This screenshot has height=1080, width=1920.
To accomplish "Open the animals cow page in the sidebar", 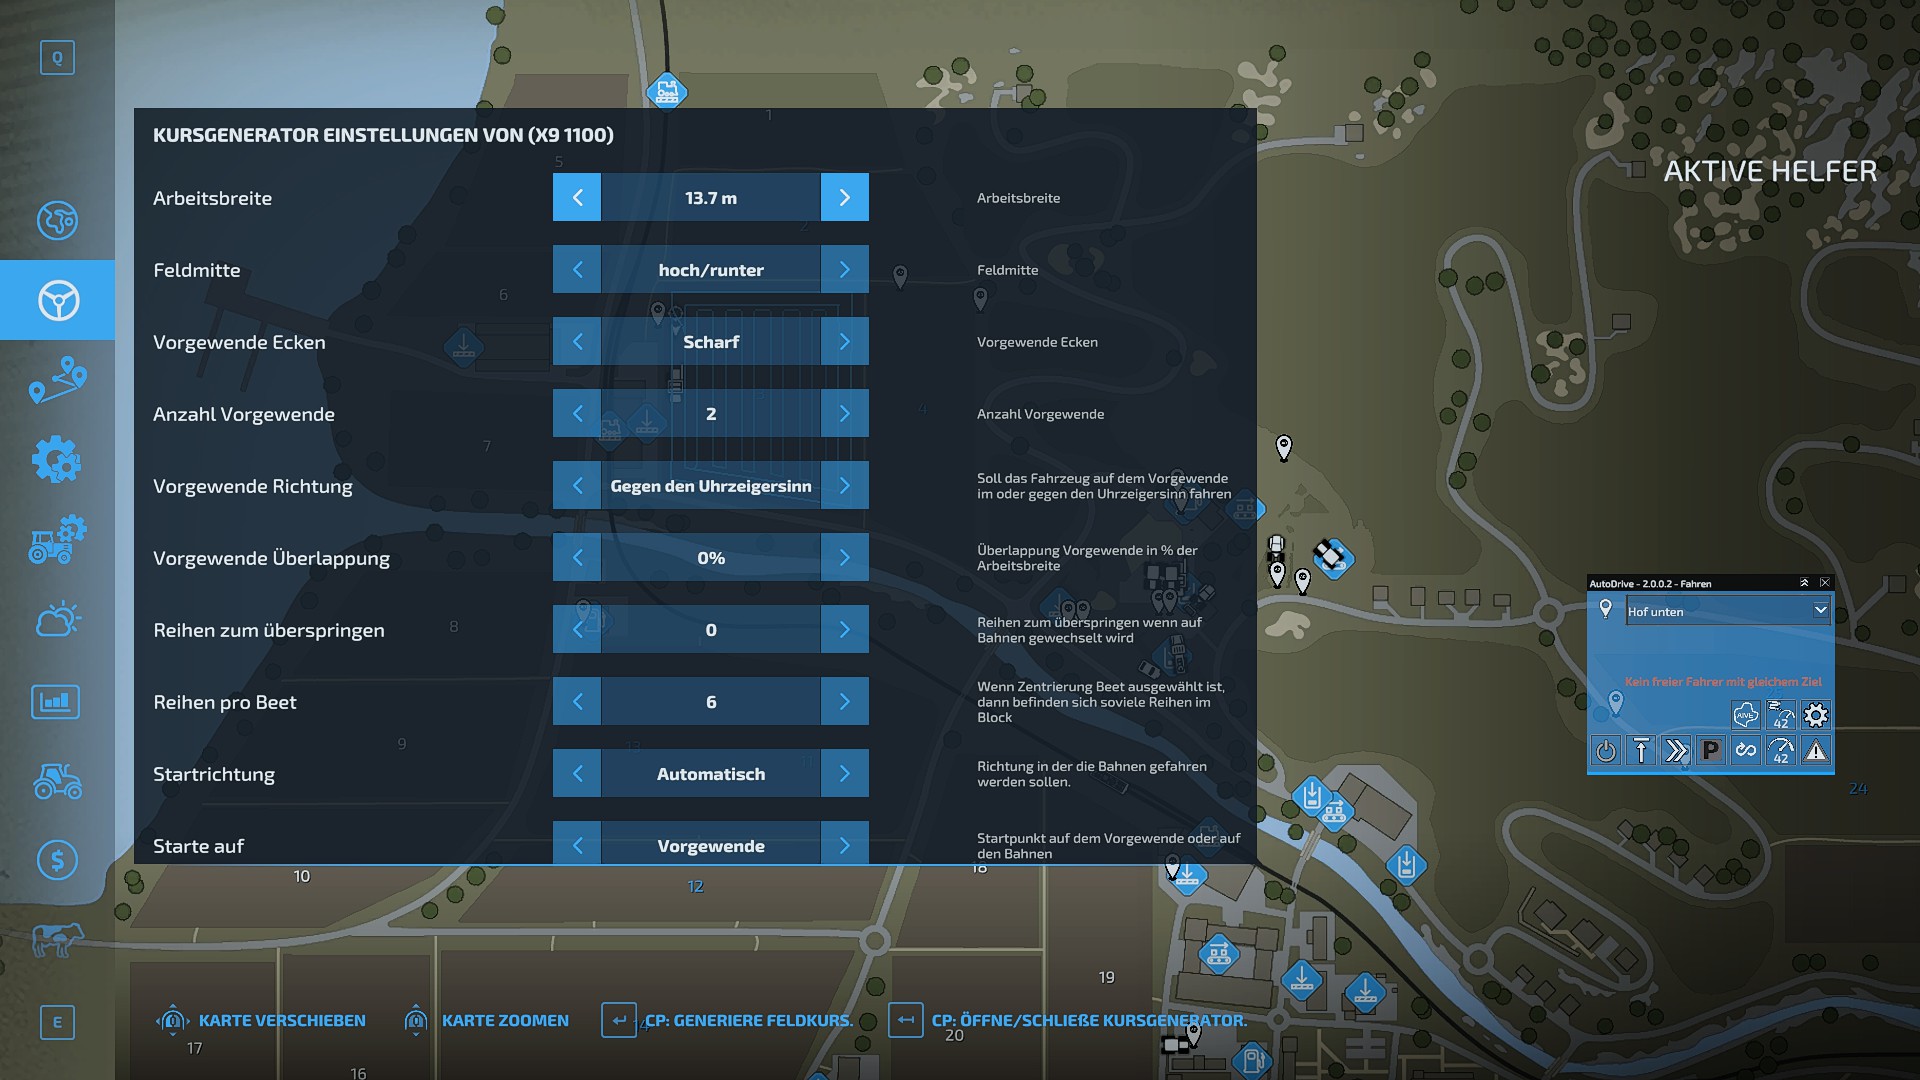I will [57, 940].
